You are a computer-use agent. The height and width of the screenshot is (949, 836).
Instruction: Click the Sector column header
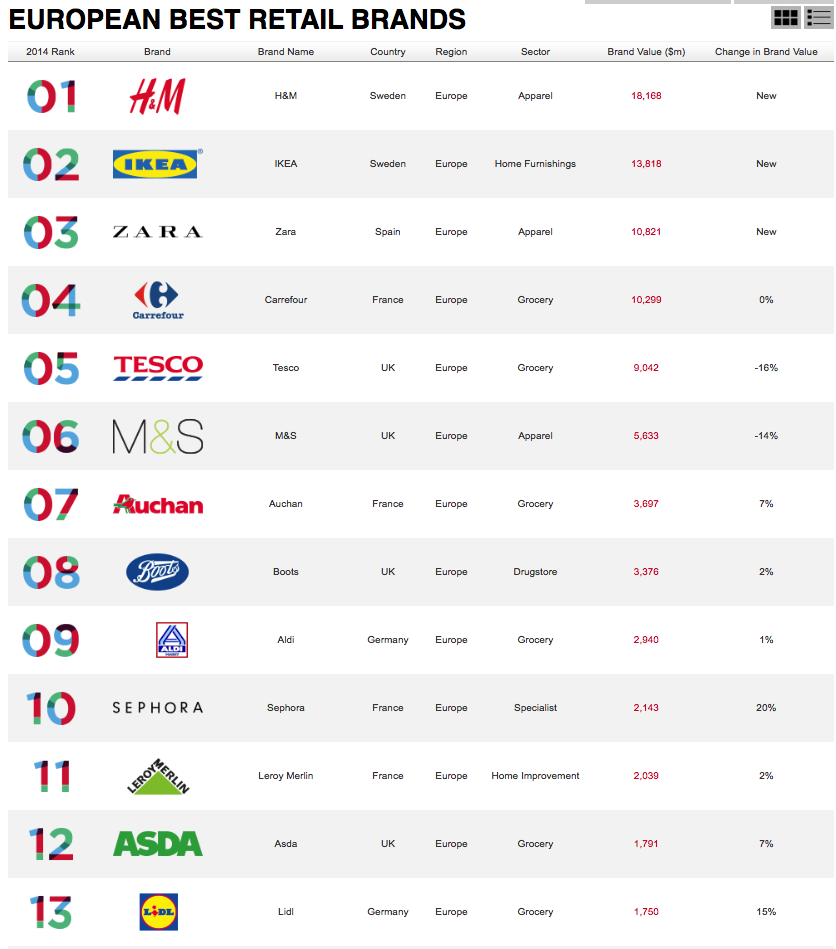(535, 52)
